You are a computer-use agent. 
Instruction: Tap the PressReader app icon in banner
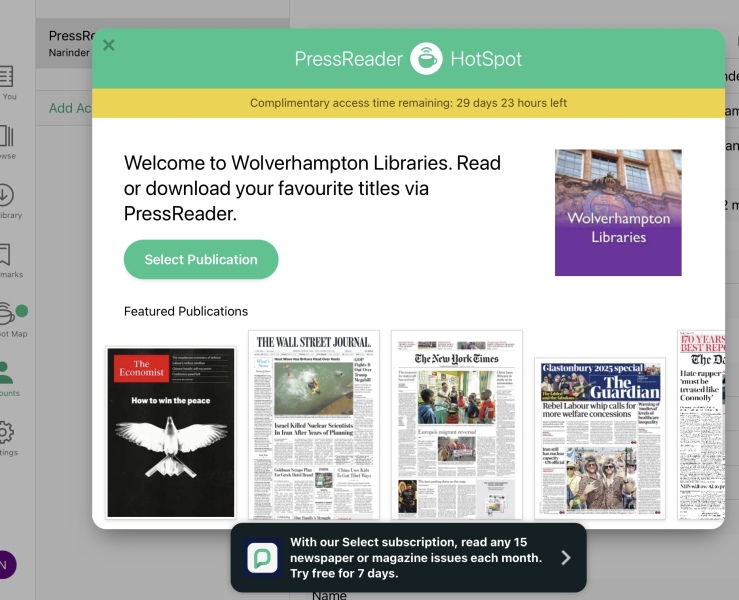pos(262,558)
